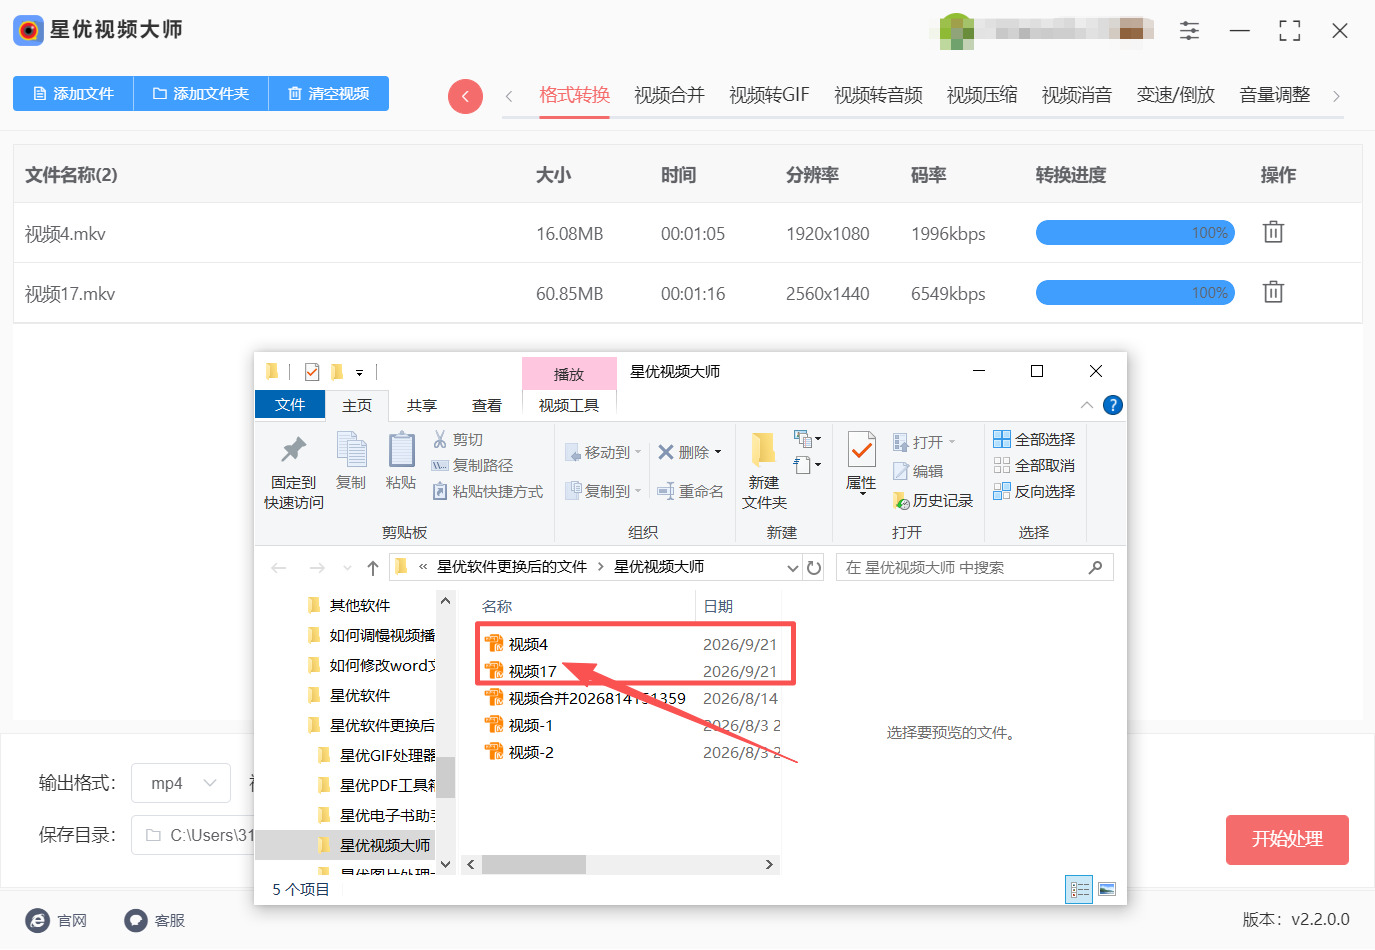The height and width of the screenshot is (950, 1375).
Task: Click the 清空视频 button
Action: (329, 93)
